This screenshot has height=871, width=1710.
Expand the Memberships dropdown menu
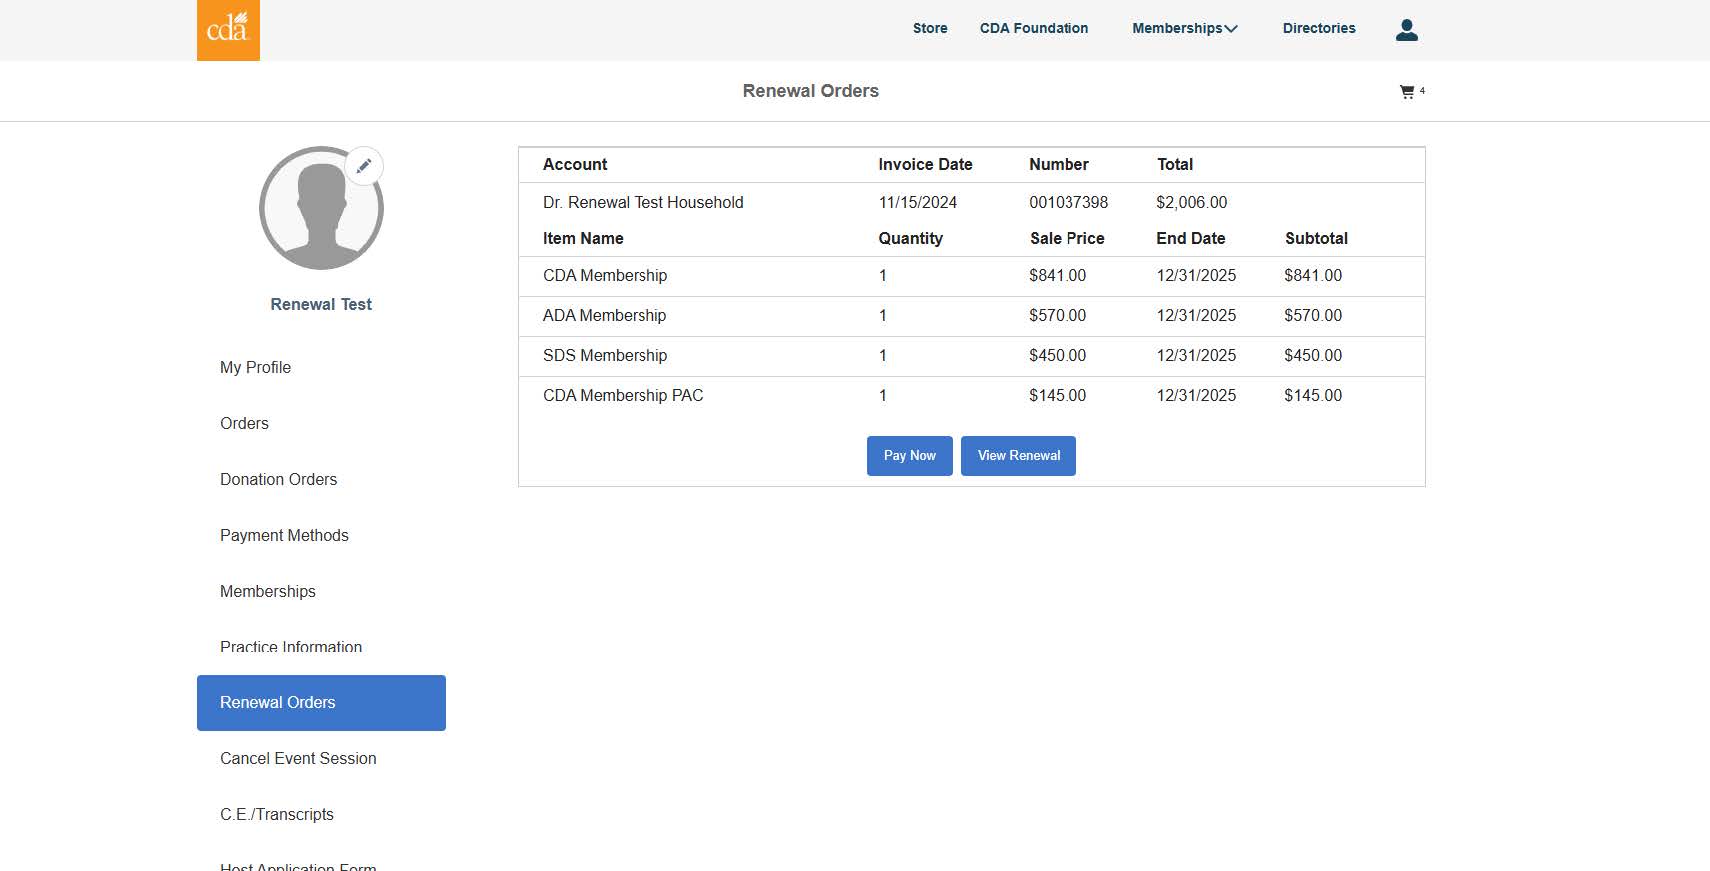pyautogui.click(x=1185, y=28)
